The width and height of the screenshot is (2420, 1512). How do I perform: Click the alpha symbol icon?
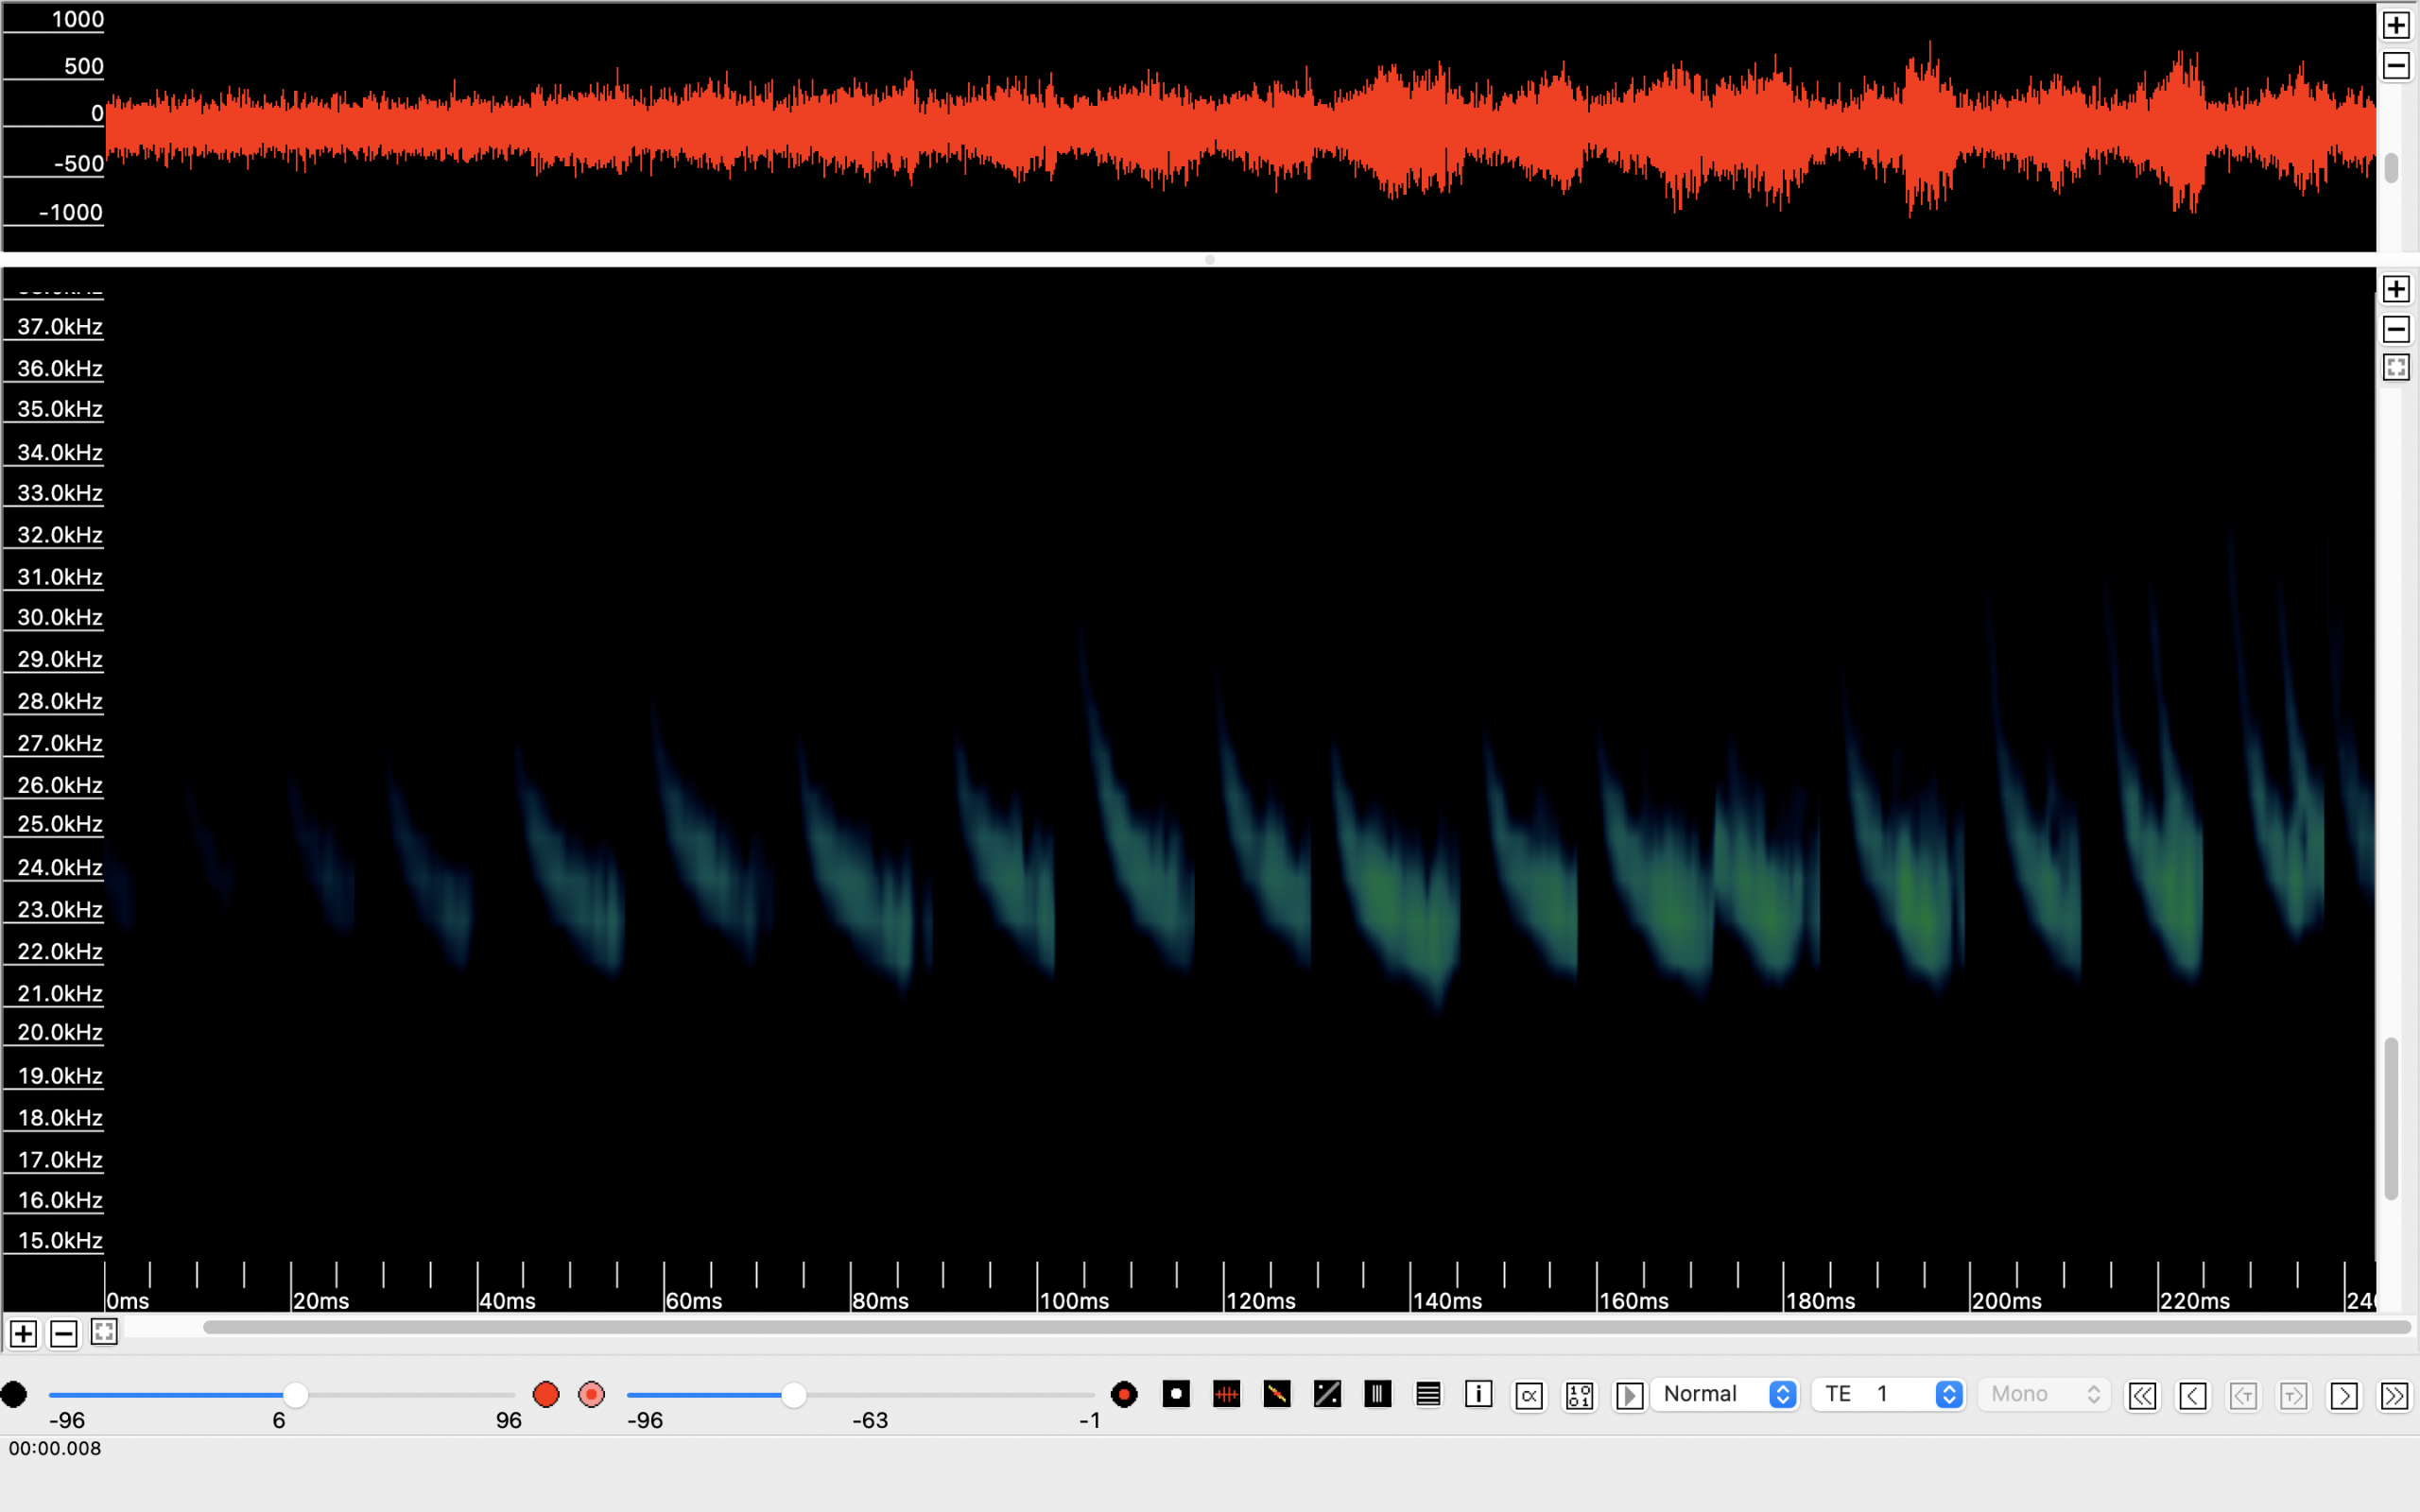pyautogui.click(x=1529, y=1395)
